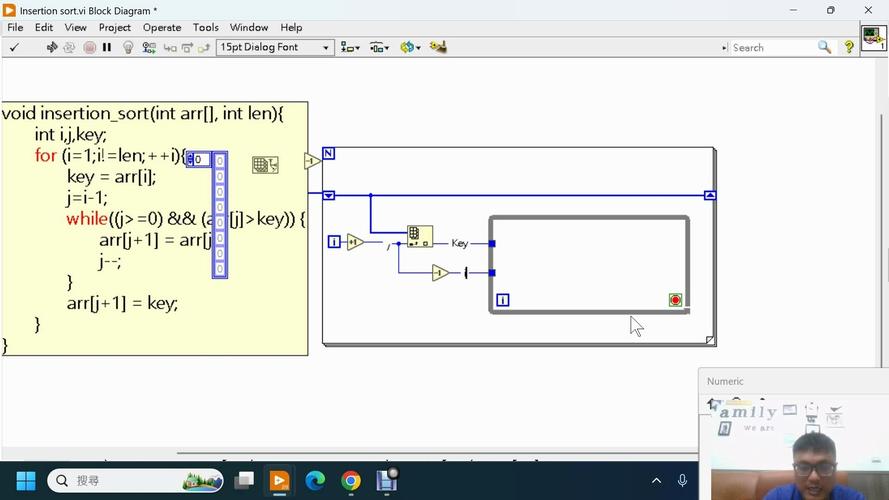Click the while loop conditional stop terminal

[675, 300]
